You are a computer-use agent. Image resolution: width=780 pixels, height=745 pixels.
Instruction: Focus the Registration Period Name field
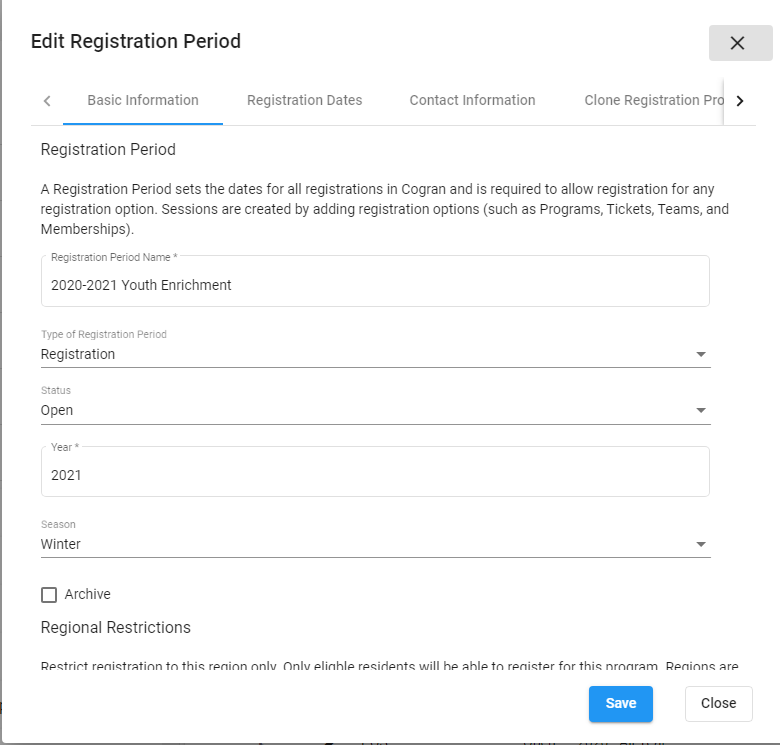(375, 285)
